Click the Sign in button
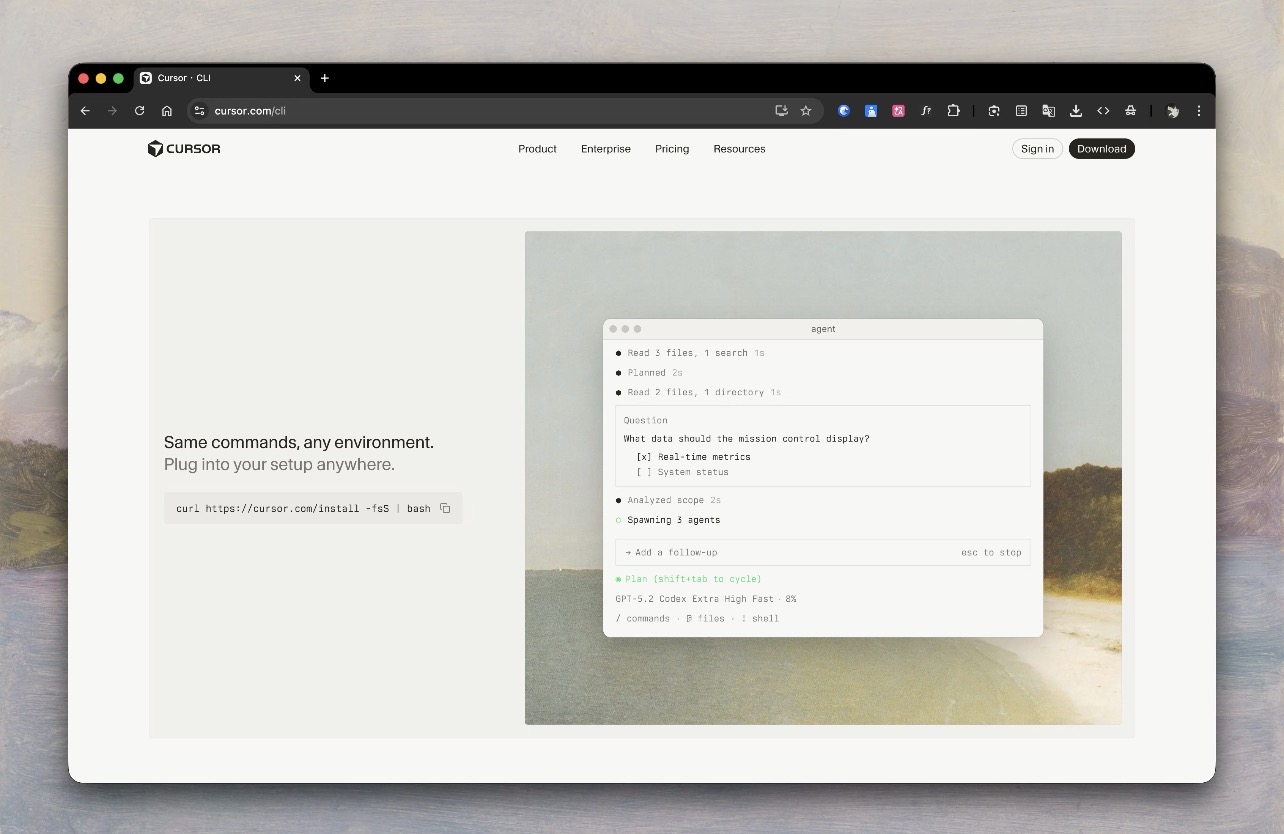This screenshot has height=834, width=1284. (1037, 149)
